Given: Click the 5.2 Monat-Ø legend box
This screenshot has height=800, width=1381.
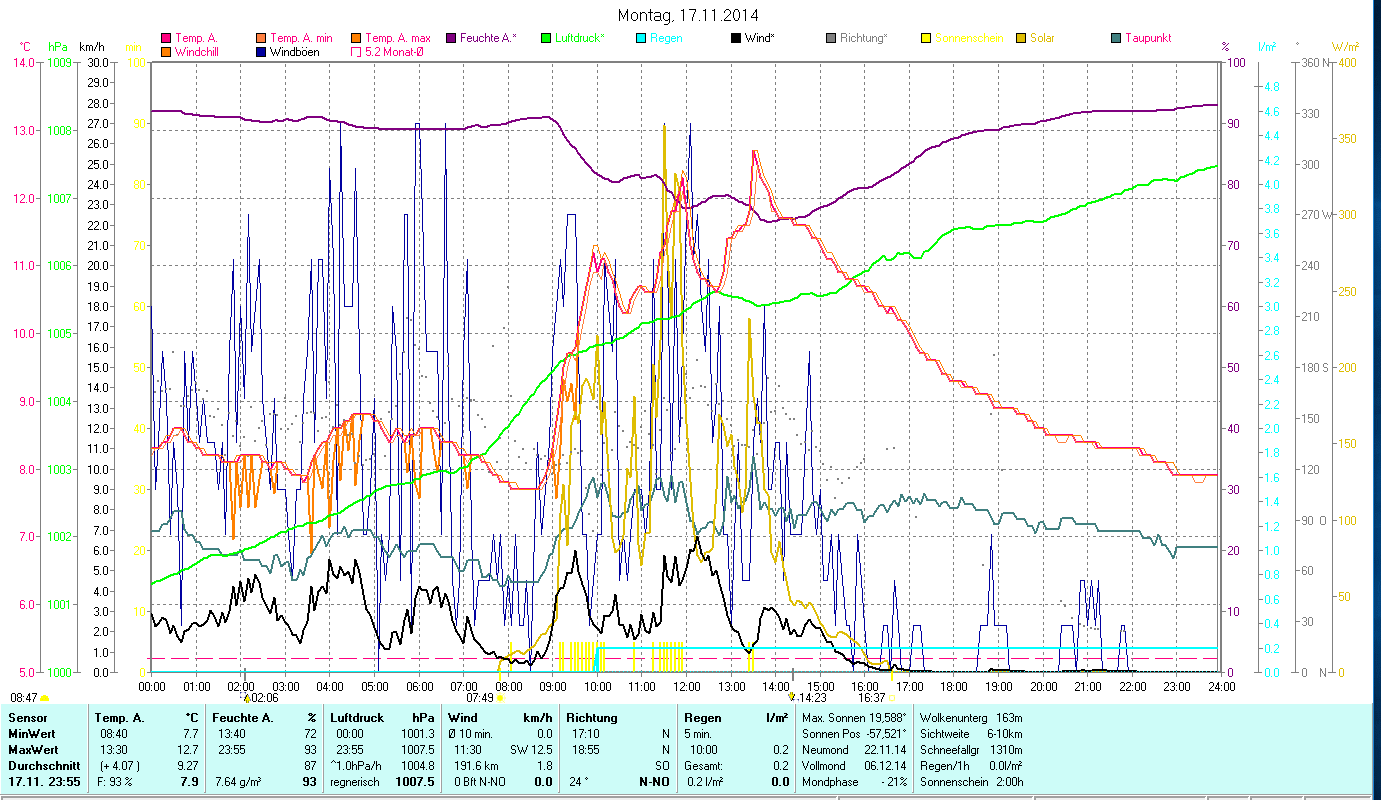Looking at the screenshot, I should pos(356,51).
